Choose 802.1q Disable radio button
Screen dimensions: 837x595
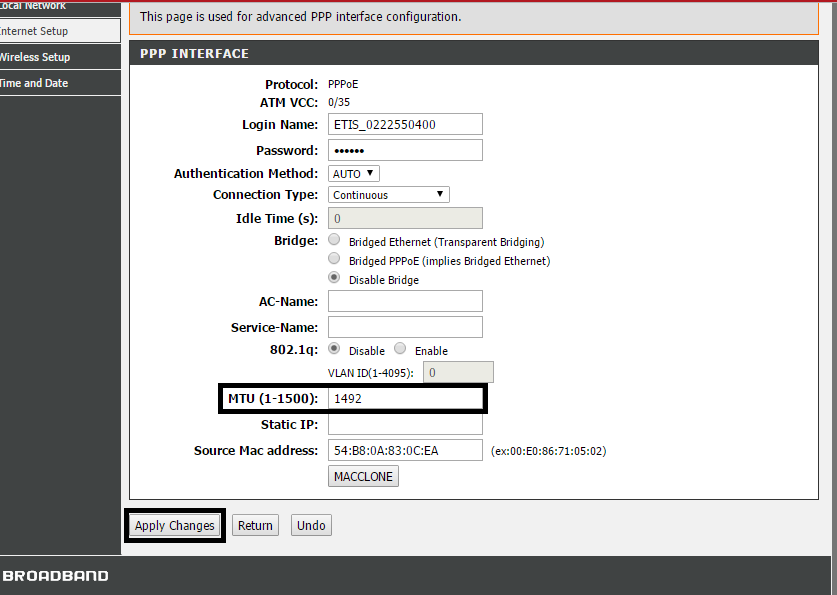[334, 350]
